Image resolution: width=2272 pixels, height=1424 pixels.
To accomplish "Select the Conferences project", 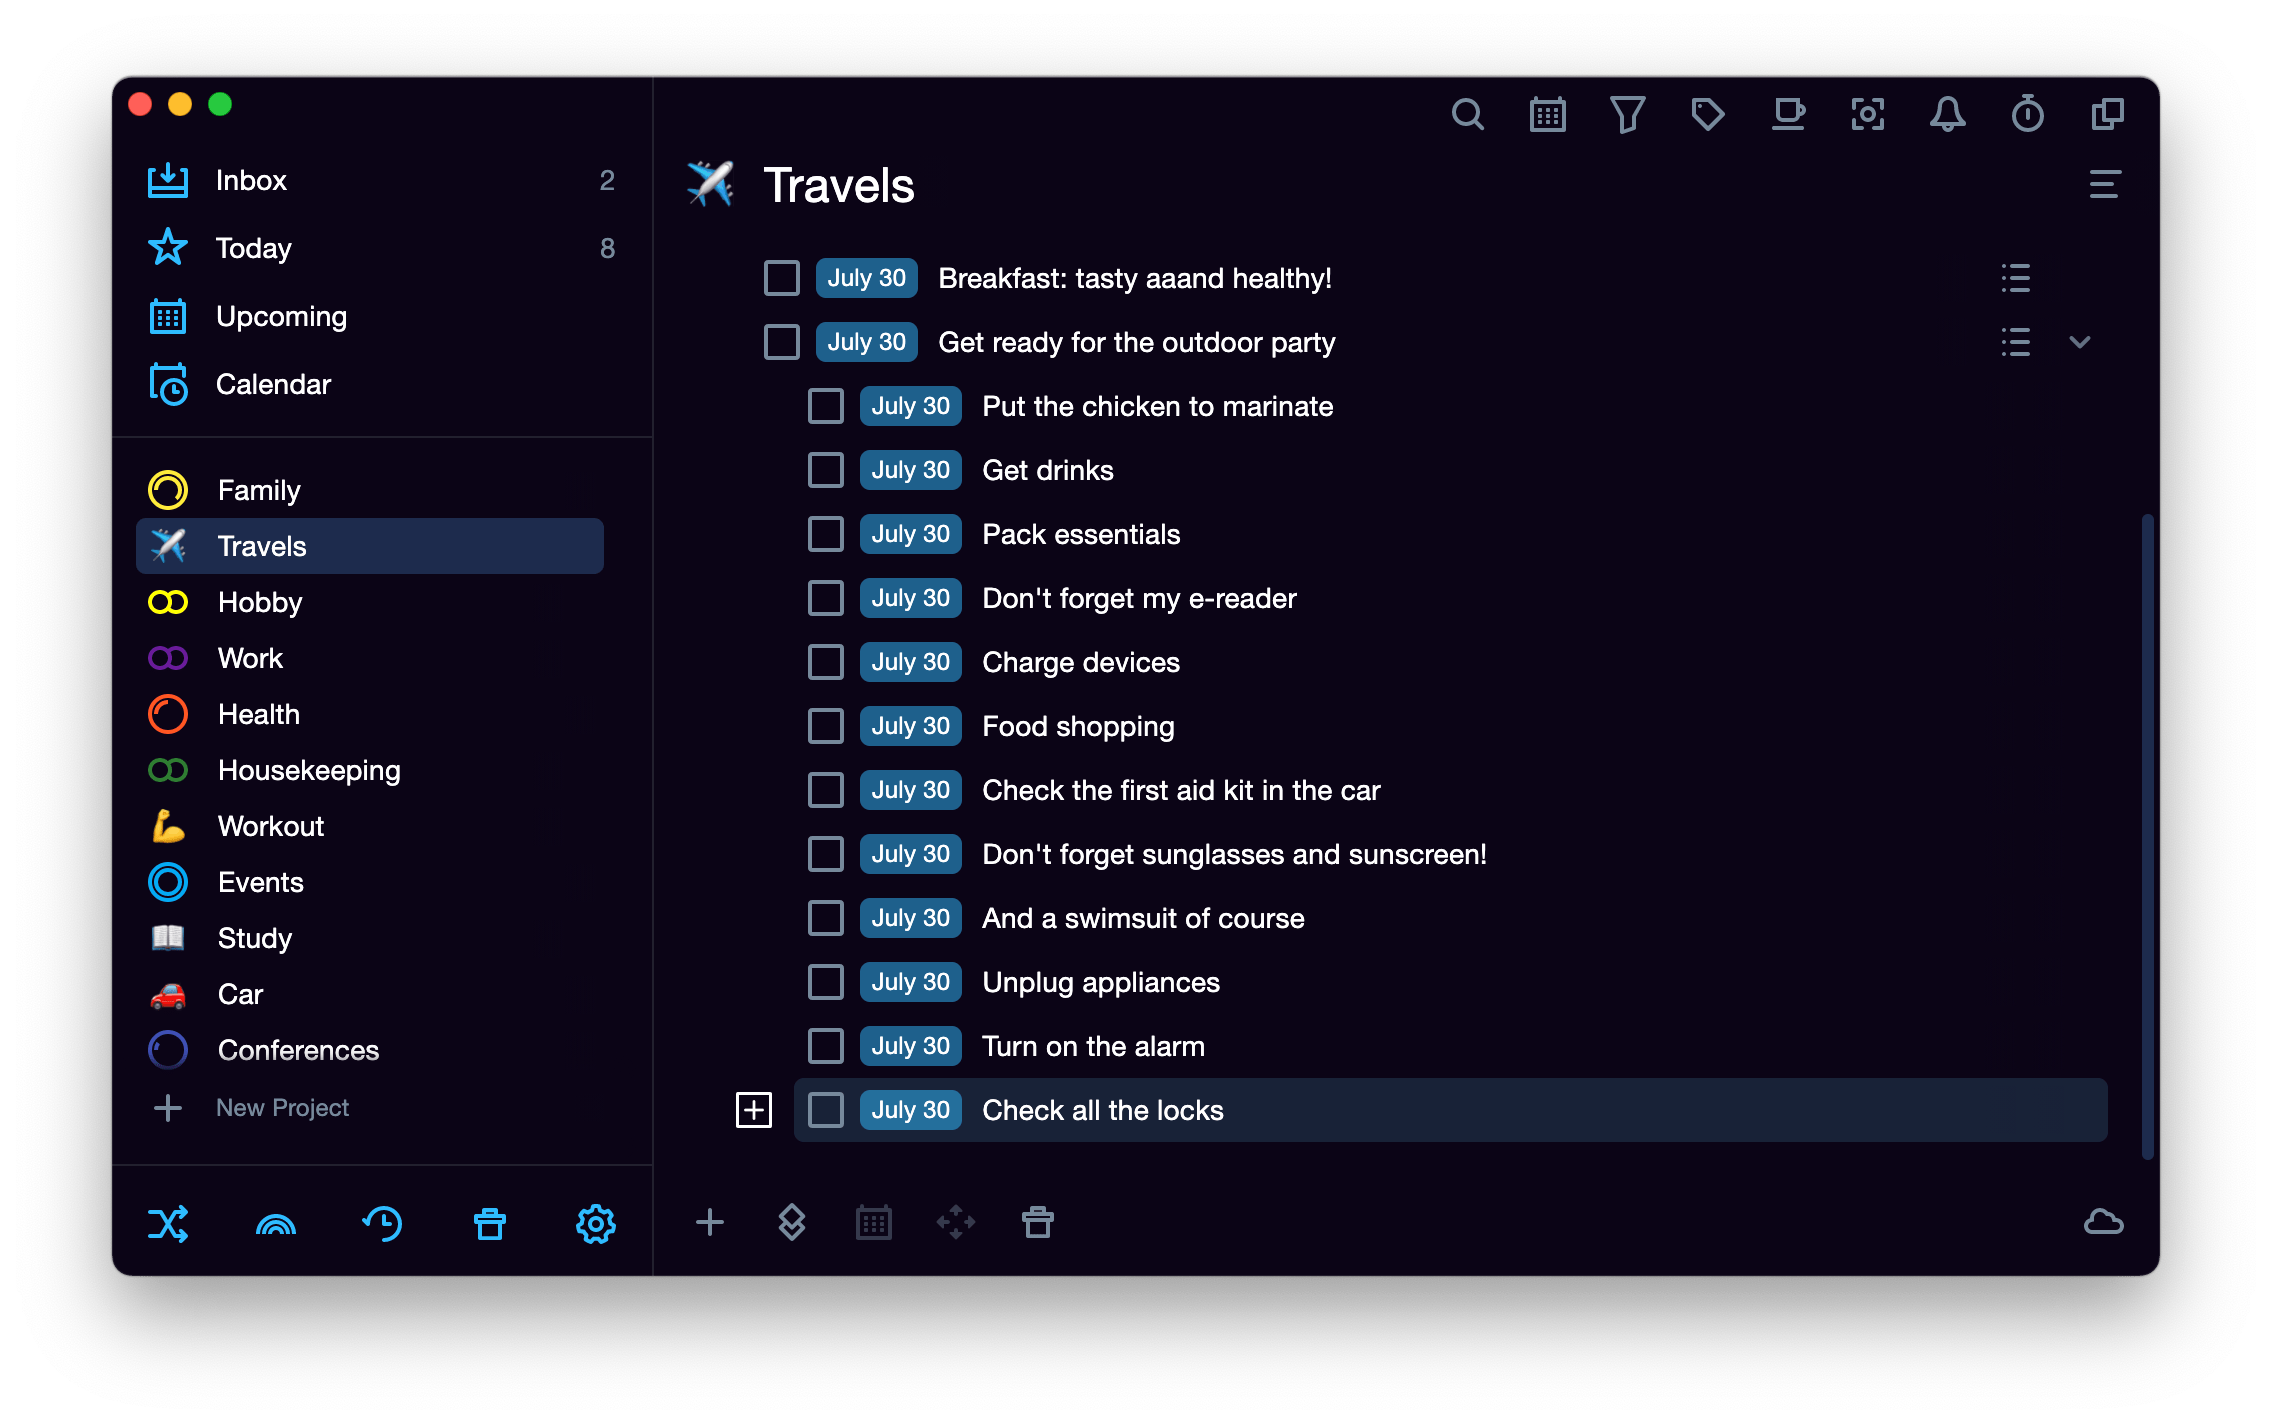I will click(x=370, y=1050).
